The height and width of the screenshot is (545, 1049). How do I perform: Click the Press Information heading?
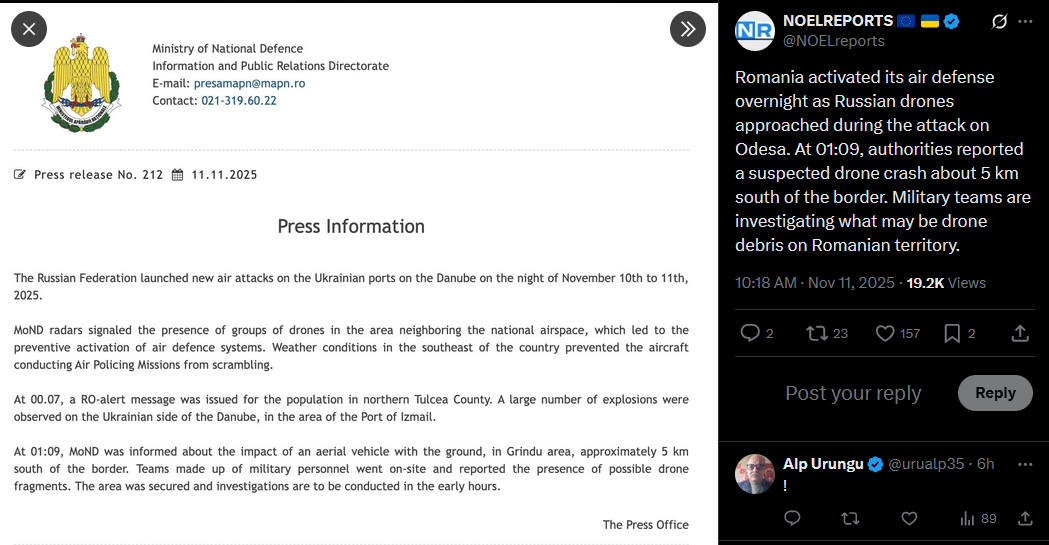pos(351,227)
